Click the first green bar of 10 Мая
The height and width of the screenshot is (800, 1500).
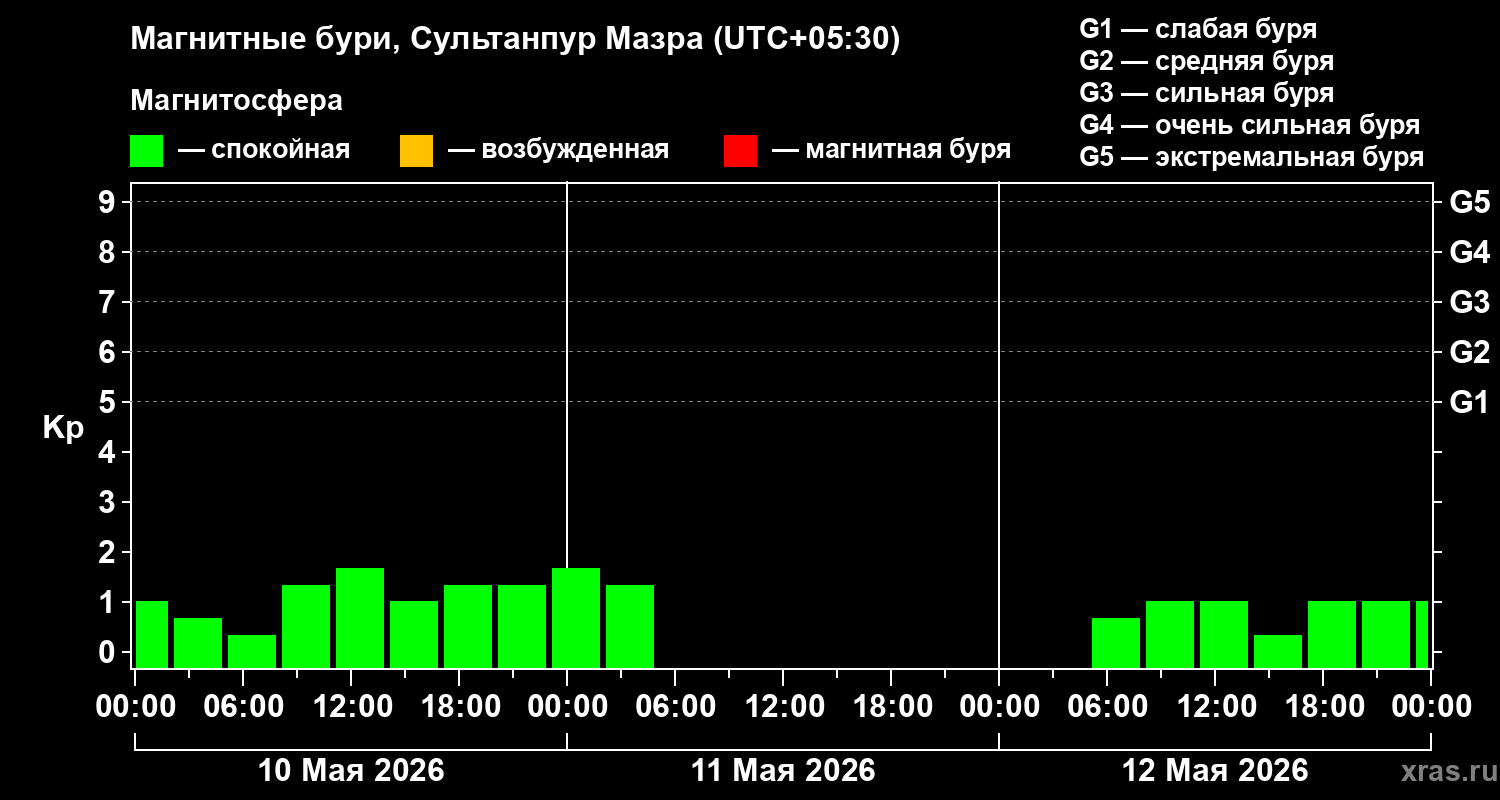152,634
